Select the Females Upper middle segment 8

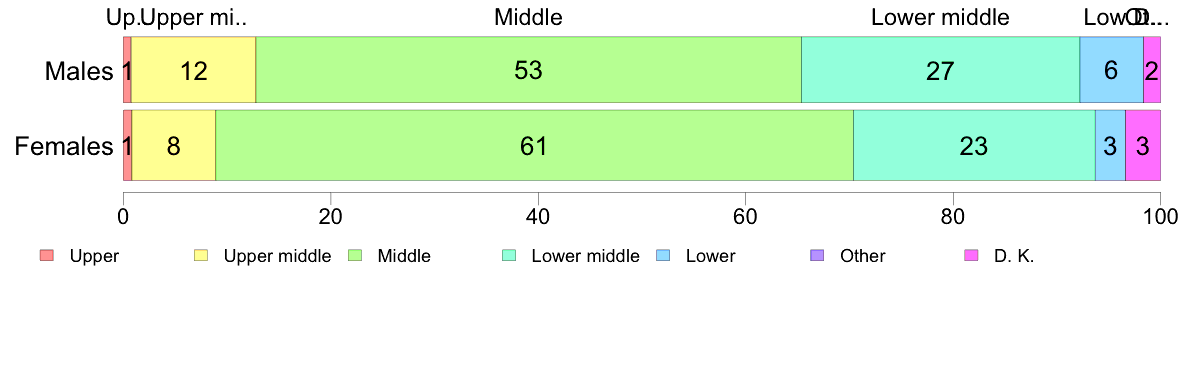point(174,145)
